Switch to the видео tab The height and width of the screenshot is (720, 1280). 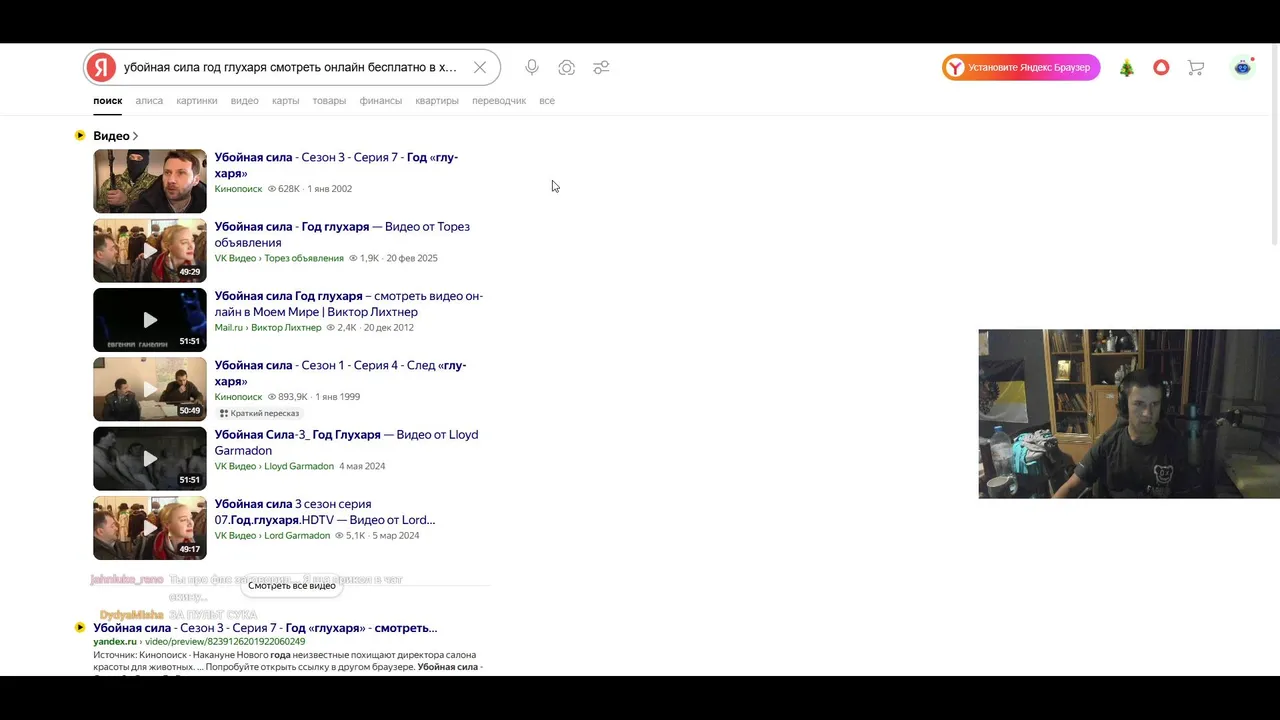pos(244,101)
